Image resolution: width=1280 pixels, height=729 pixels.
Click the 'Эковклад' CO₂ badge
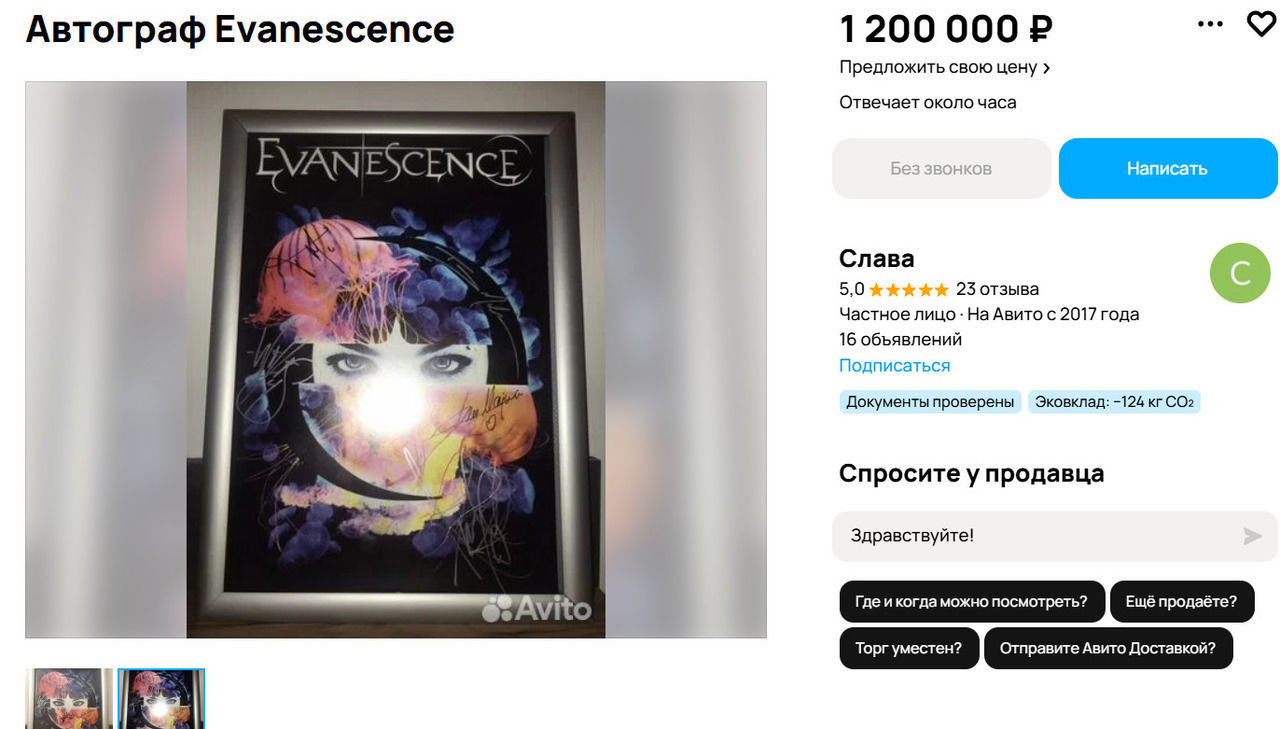(x=1114, y=402)
